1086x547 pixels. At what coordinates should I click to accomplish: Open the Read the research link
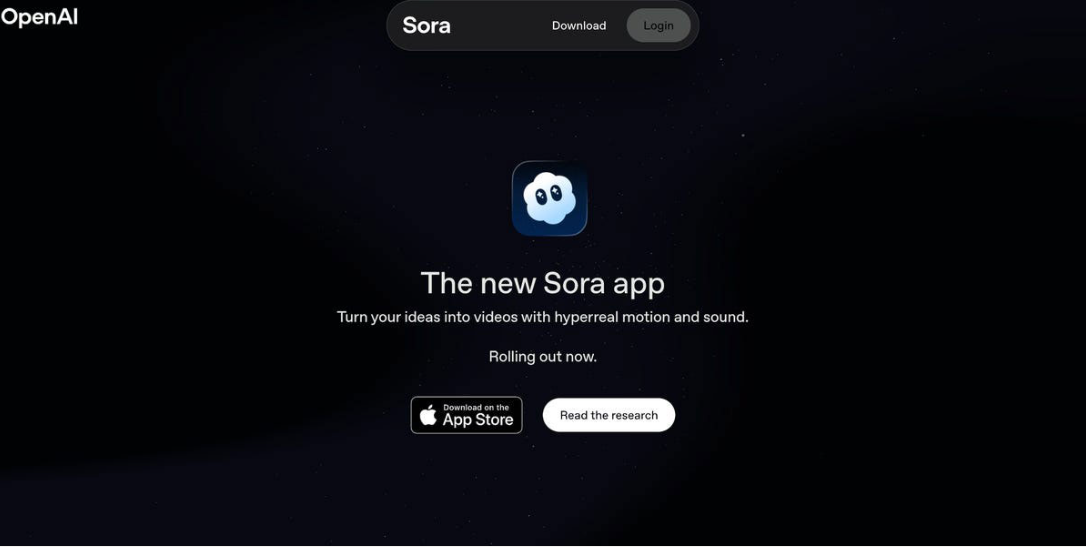point(609,415)
